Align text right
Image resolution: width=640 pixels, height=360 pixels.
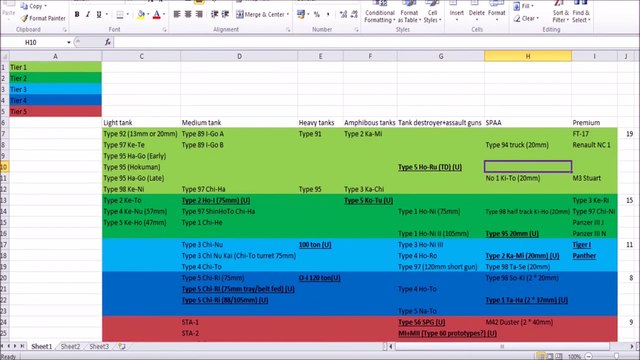[199, 14]
